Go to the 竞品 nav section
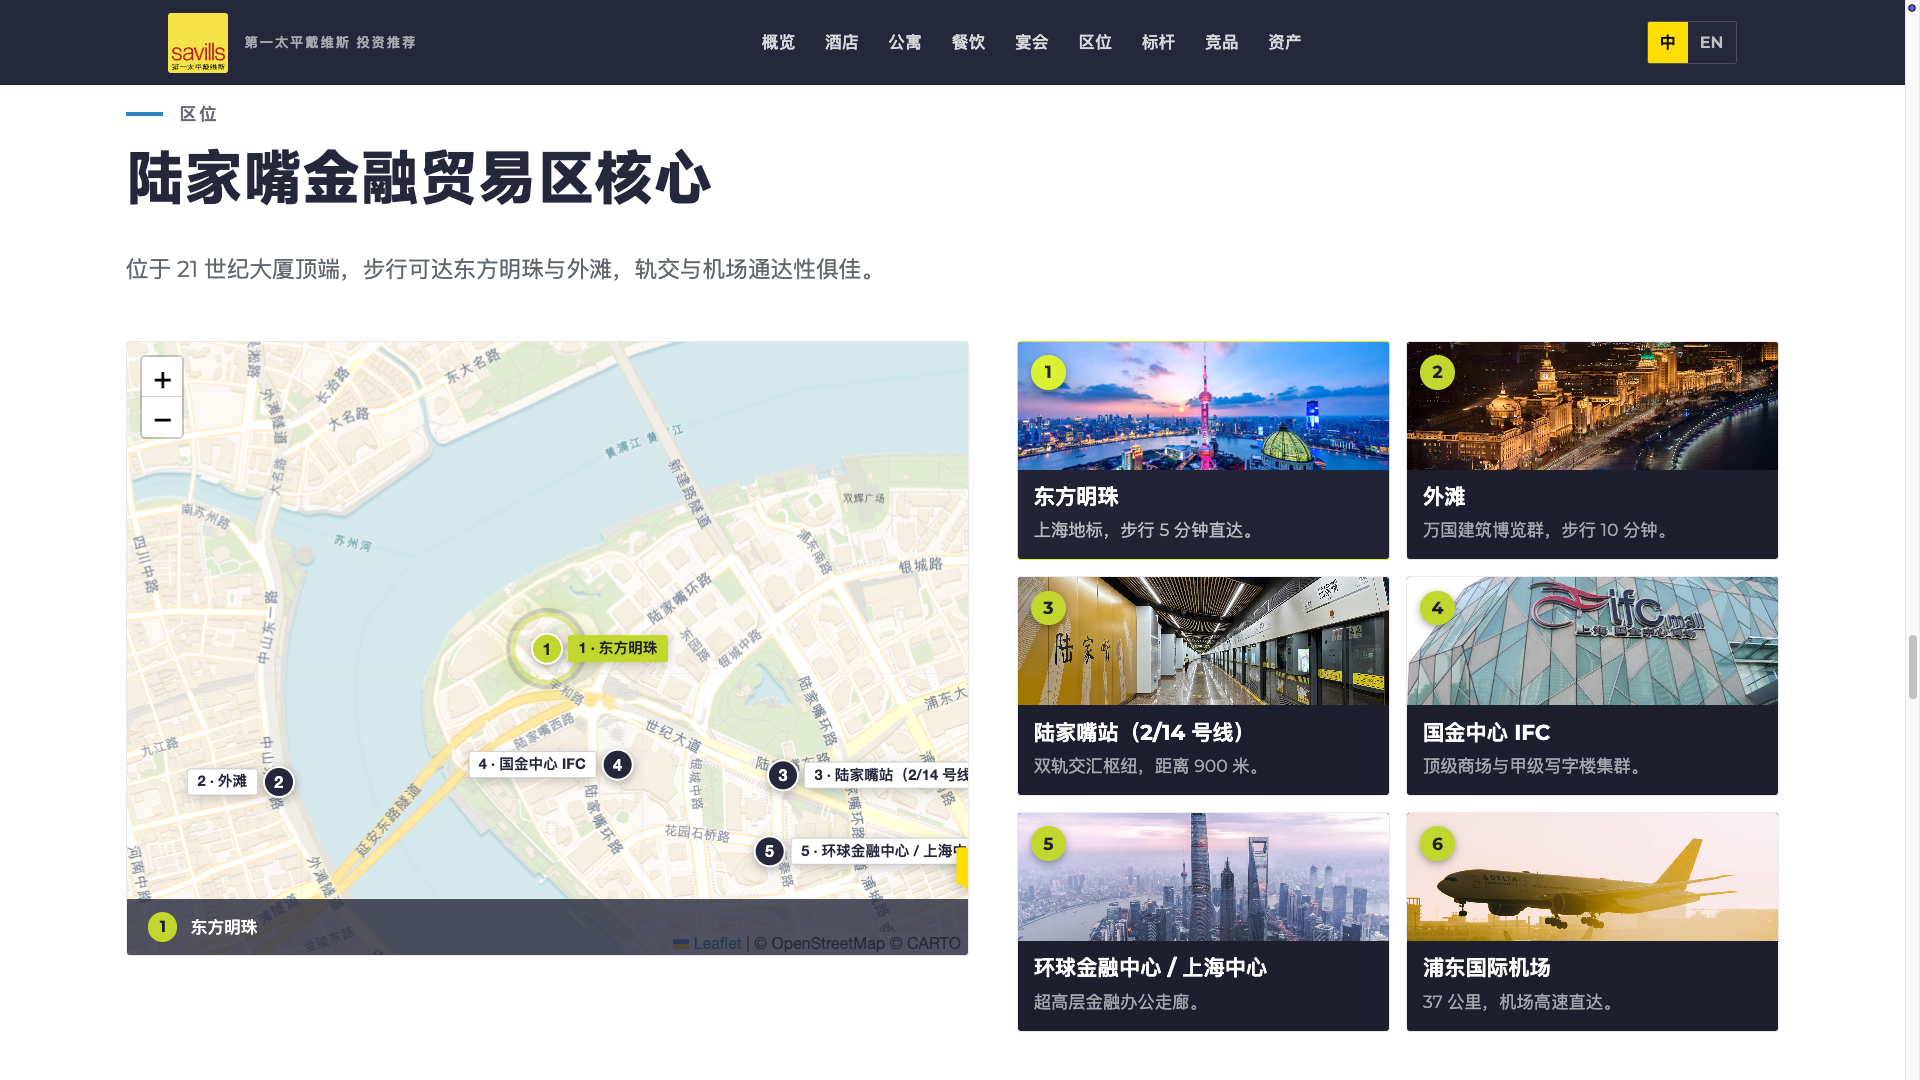Viewport: 1920px width, 1080px height. click(x=1222, y=42)
